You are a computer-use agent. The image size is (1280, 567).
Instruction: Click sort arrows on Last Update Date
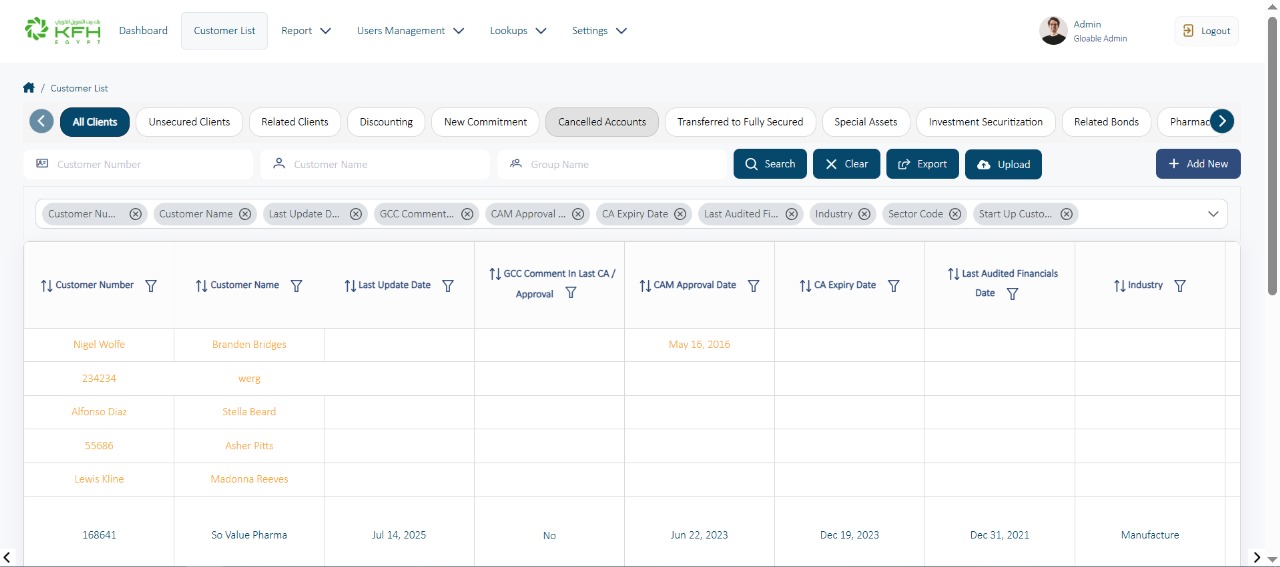point(350,286)
